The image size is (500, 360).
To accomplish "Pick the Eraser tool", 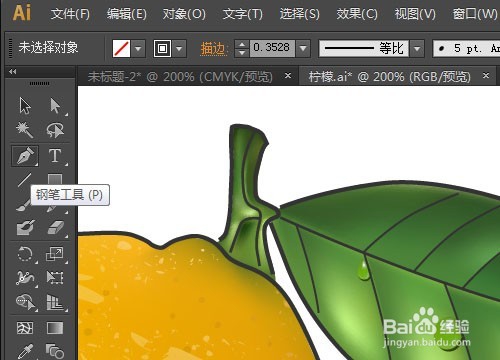I will point(55,228).
